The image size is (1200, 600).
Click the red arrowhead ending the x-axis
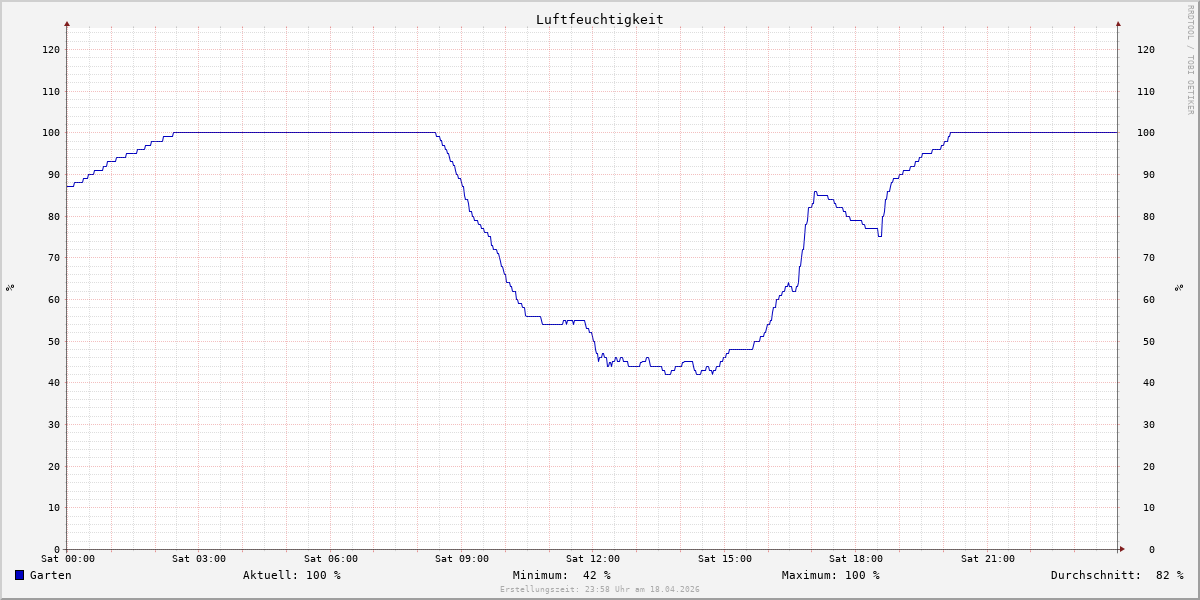point(1121,549)
